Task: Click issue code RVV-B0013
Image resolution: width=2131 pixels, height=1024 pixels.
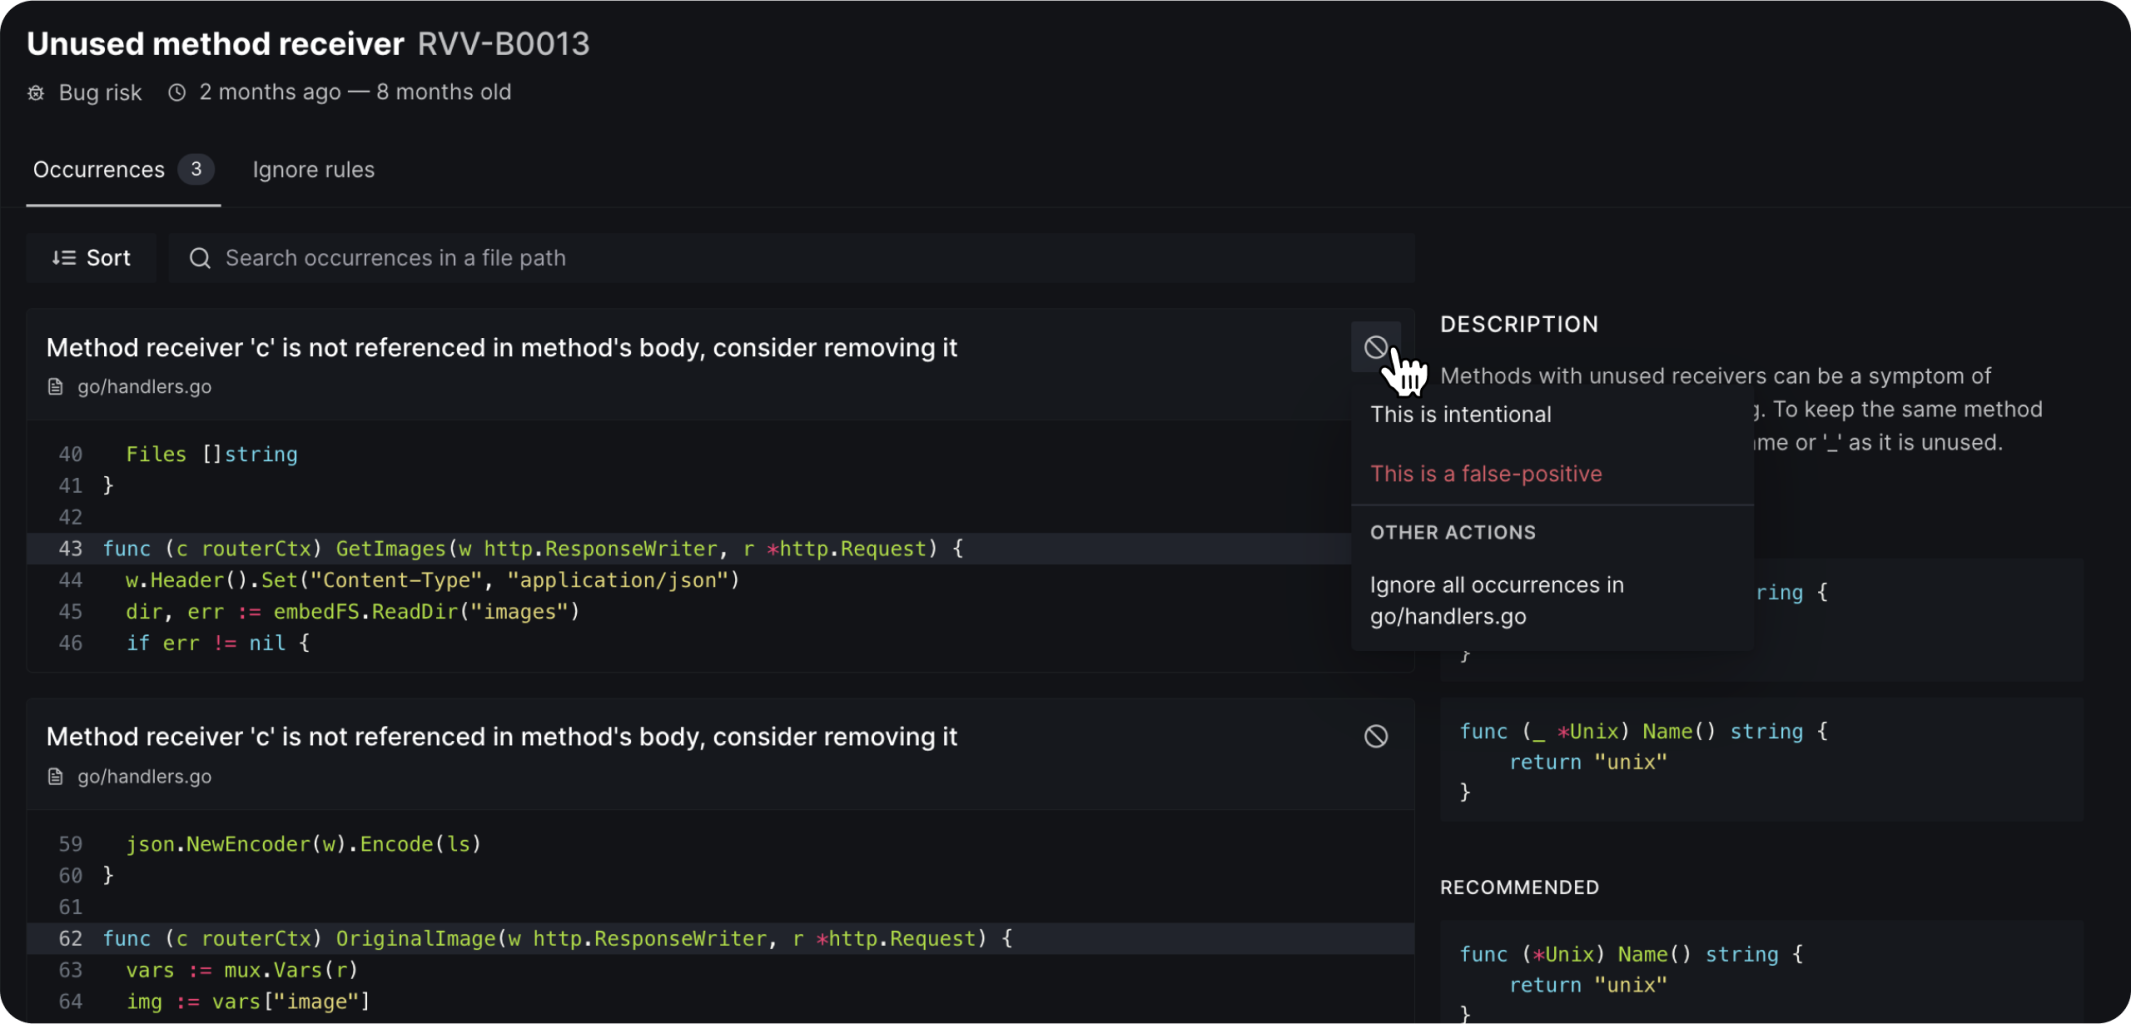Action: point(503,44)
